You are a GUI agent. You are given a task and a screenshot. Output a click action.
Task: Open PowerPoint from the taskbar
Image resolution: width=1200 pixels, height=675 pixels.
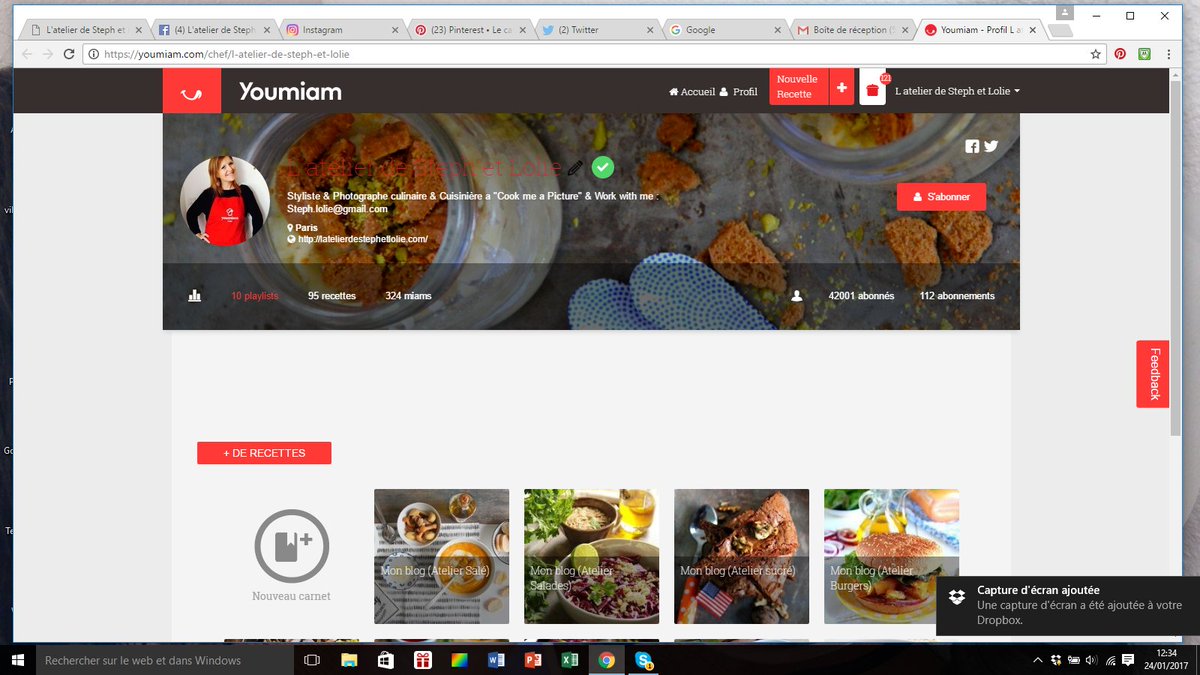pos(533,660)
